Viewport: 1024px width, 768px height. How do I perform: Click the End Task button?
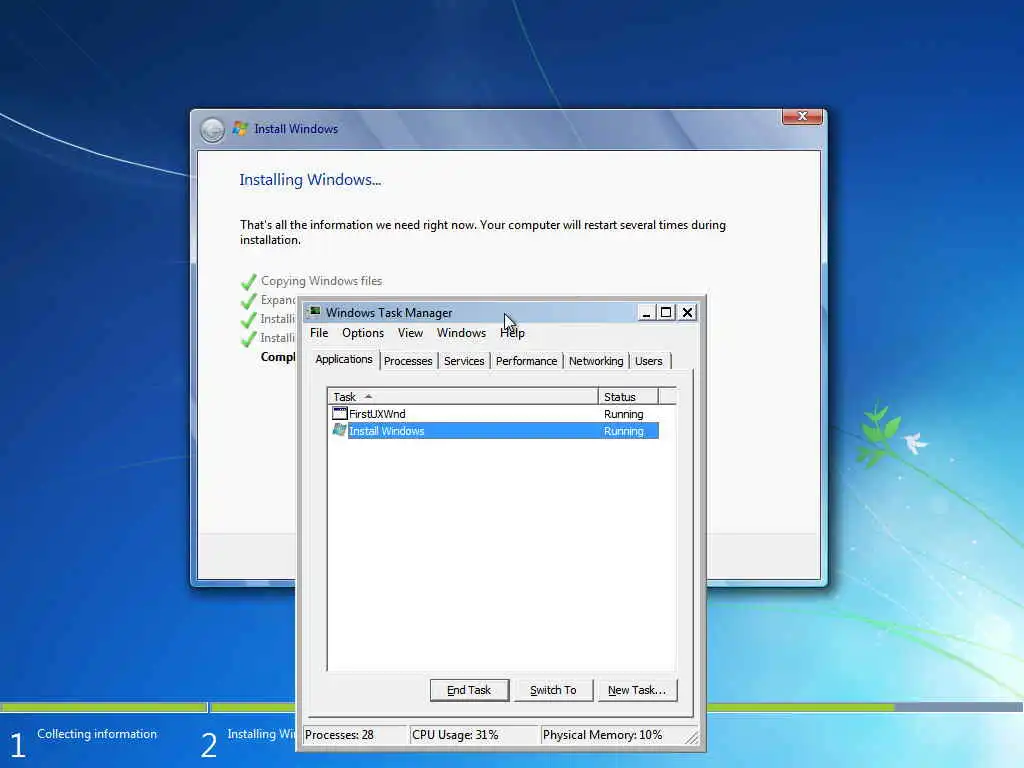coord(469,690)
